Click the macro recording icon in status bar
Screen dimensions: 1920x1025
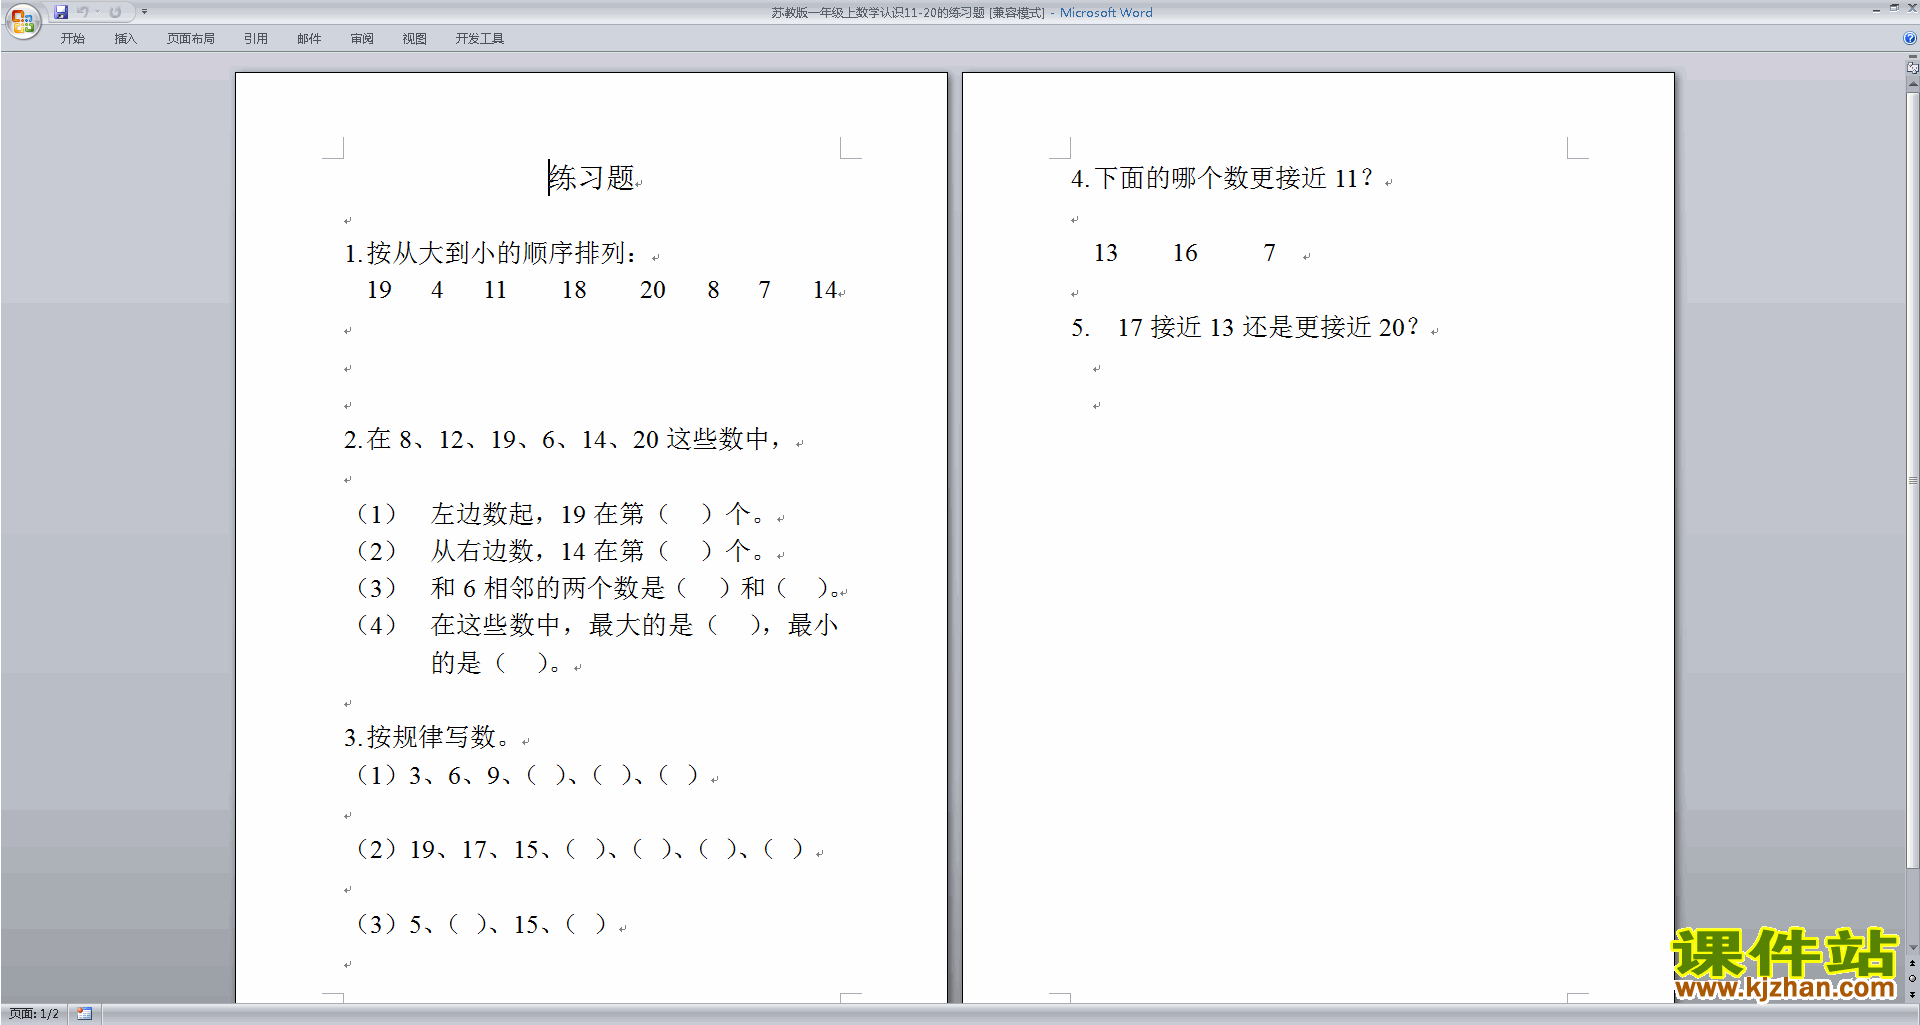pyautogui.click(x=85, y=1014)
